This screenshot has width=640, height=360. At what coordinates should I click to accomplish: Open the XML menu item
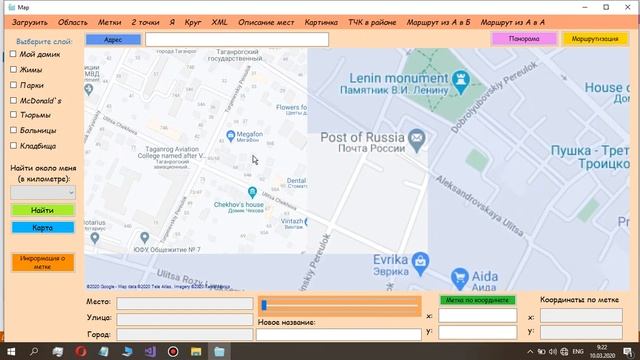pos(219,22)
